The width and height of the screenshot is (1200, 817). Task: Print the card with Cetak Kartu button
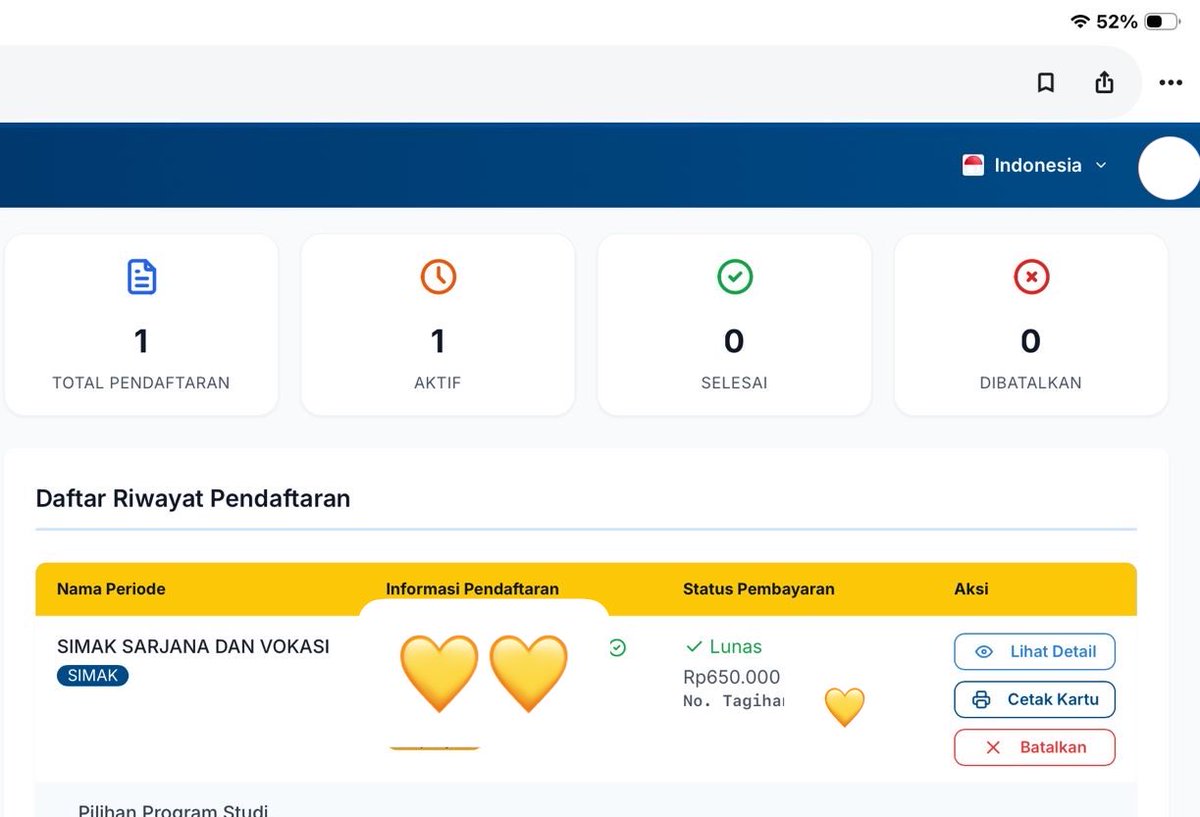pos(1035,699)
